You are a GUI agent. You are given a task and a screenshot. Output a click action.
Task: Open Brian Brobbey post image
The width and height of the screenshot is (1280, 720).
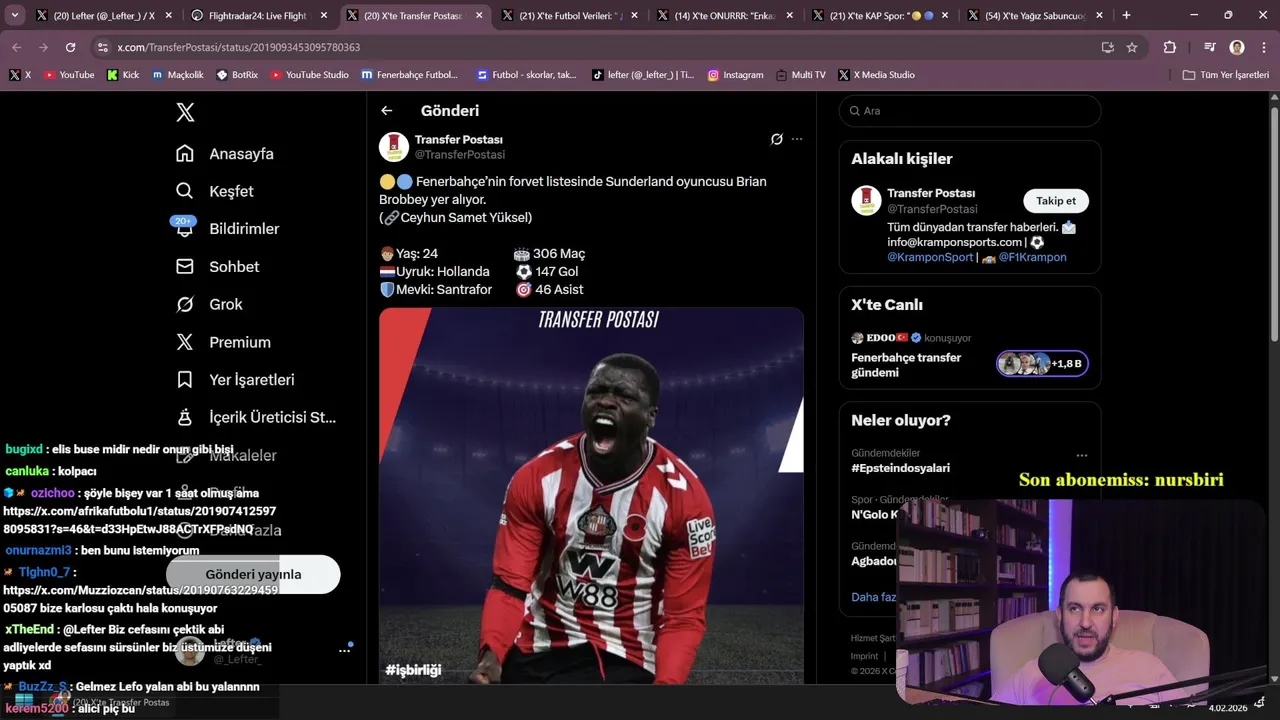click(591, 496)
